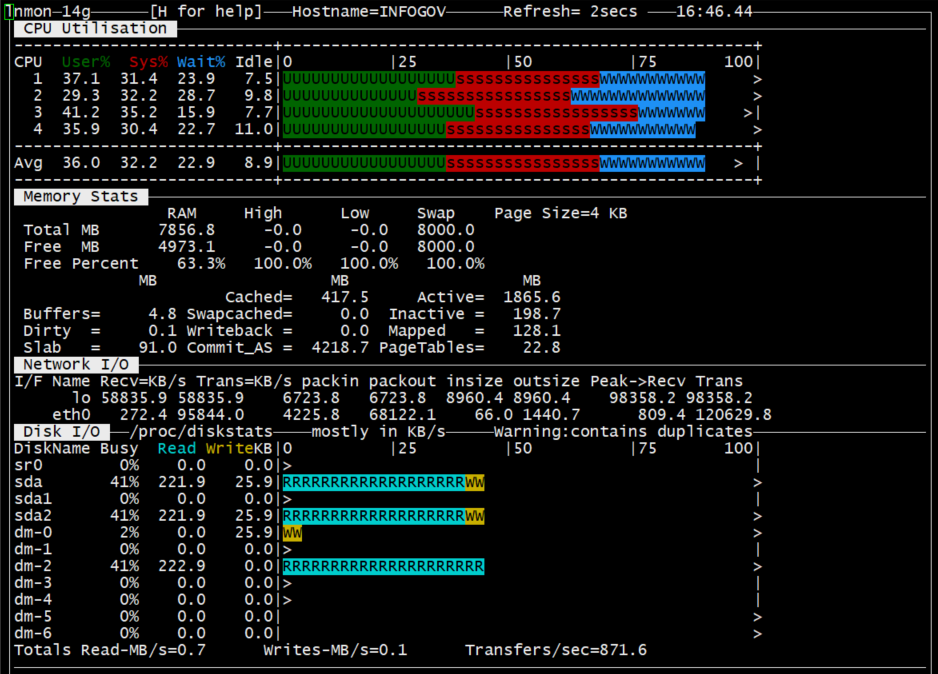938x674 pixels.
Task: Click the CPU 3 utilisation bar
Action: (x=494, y=112)
